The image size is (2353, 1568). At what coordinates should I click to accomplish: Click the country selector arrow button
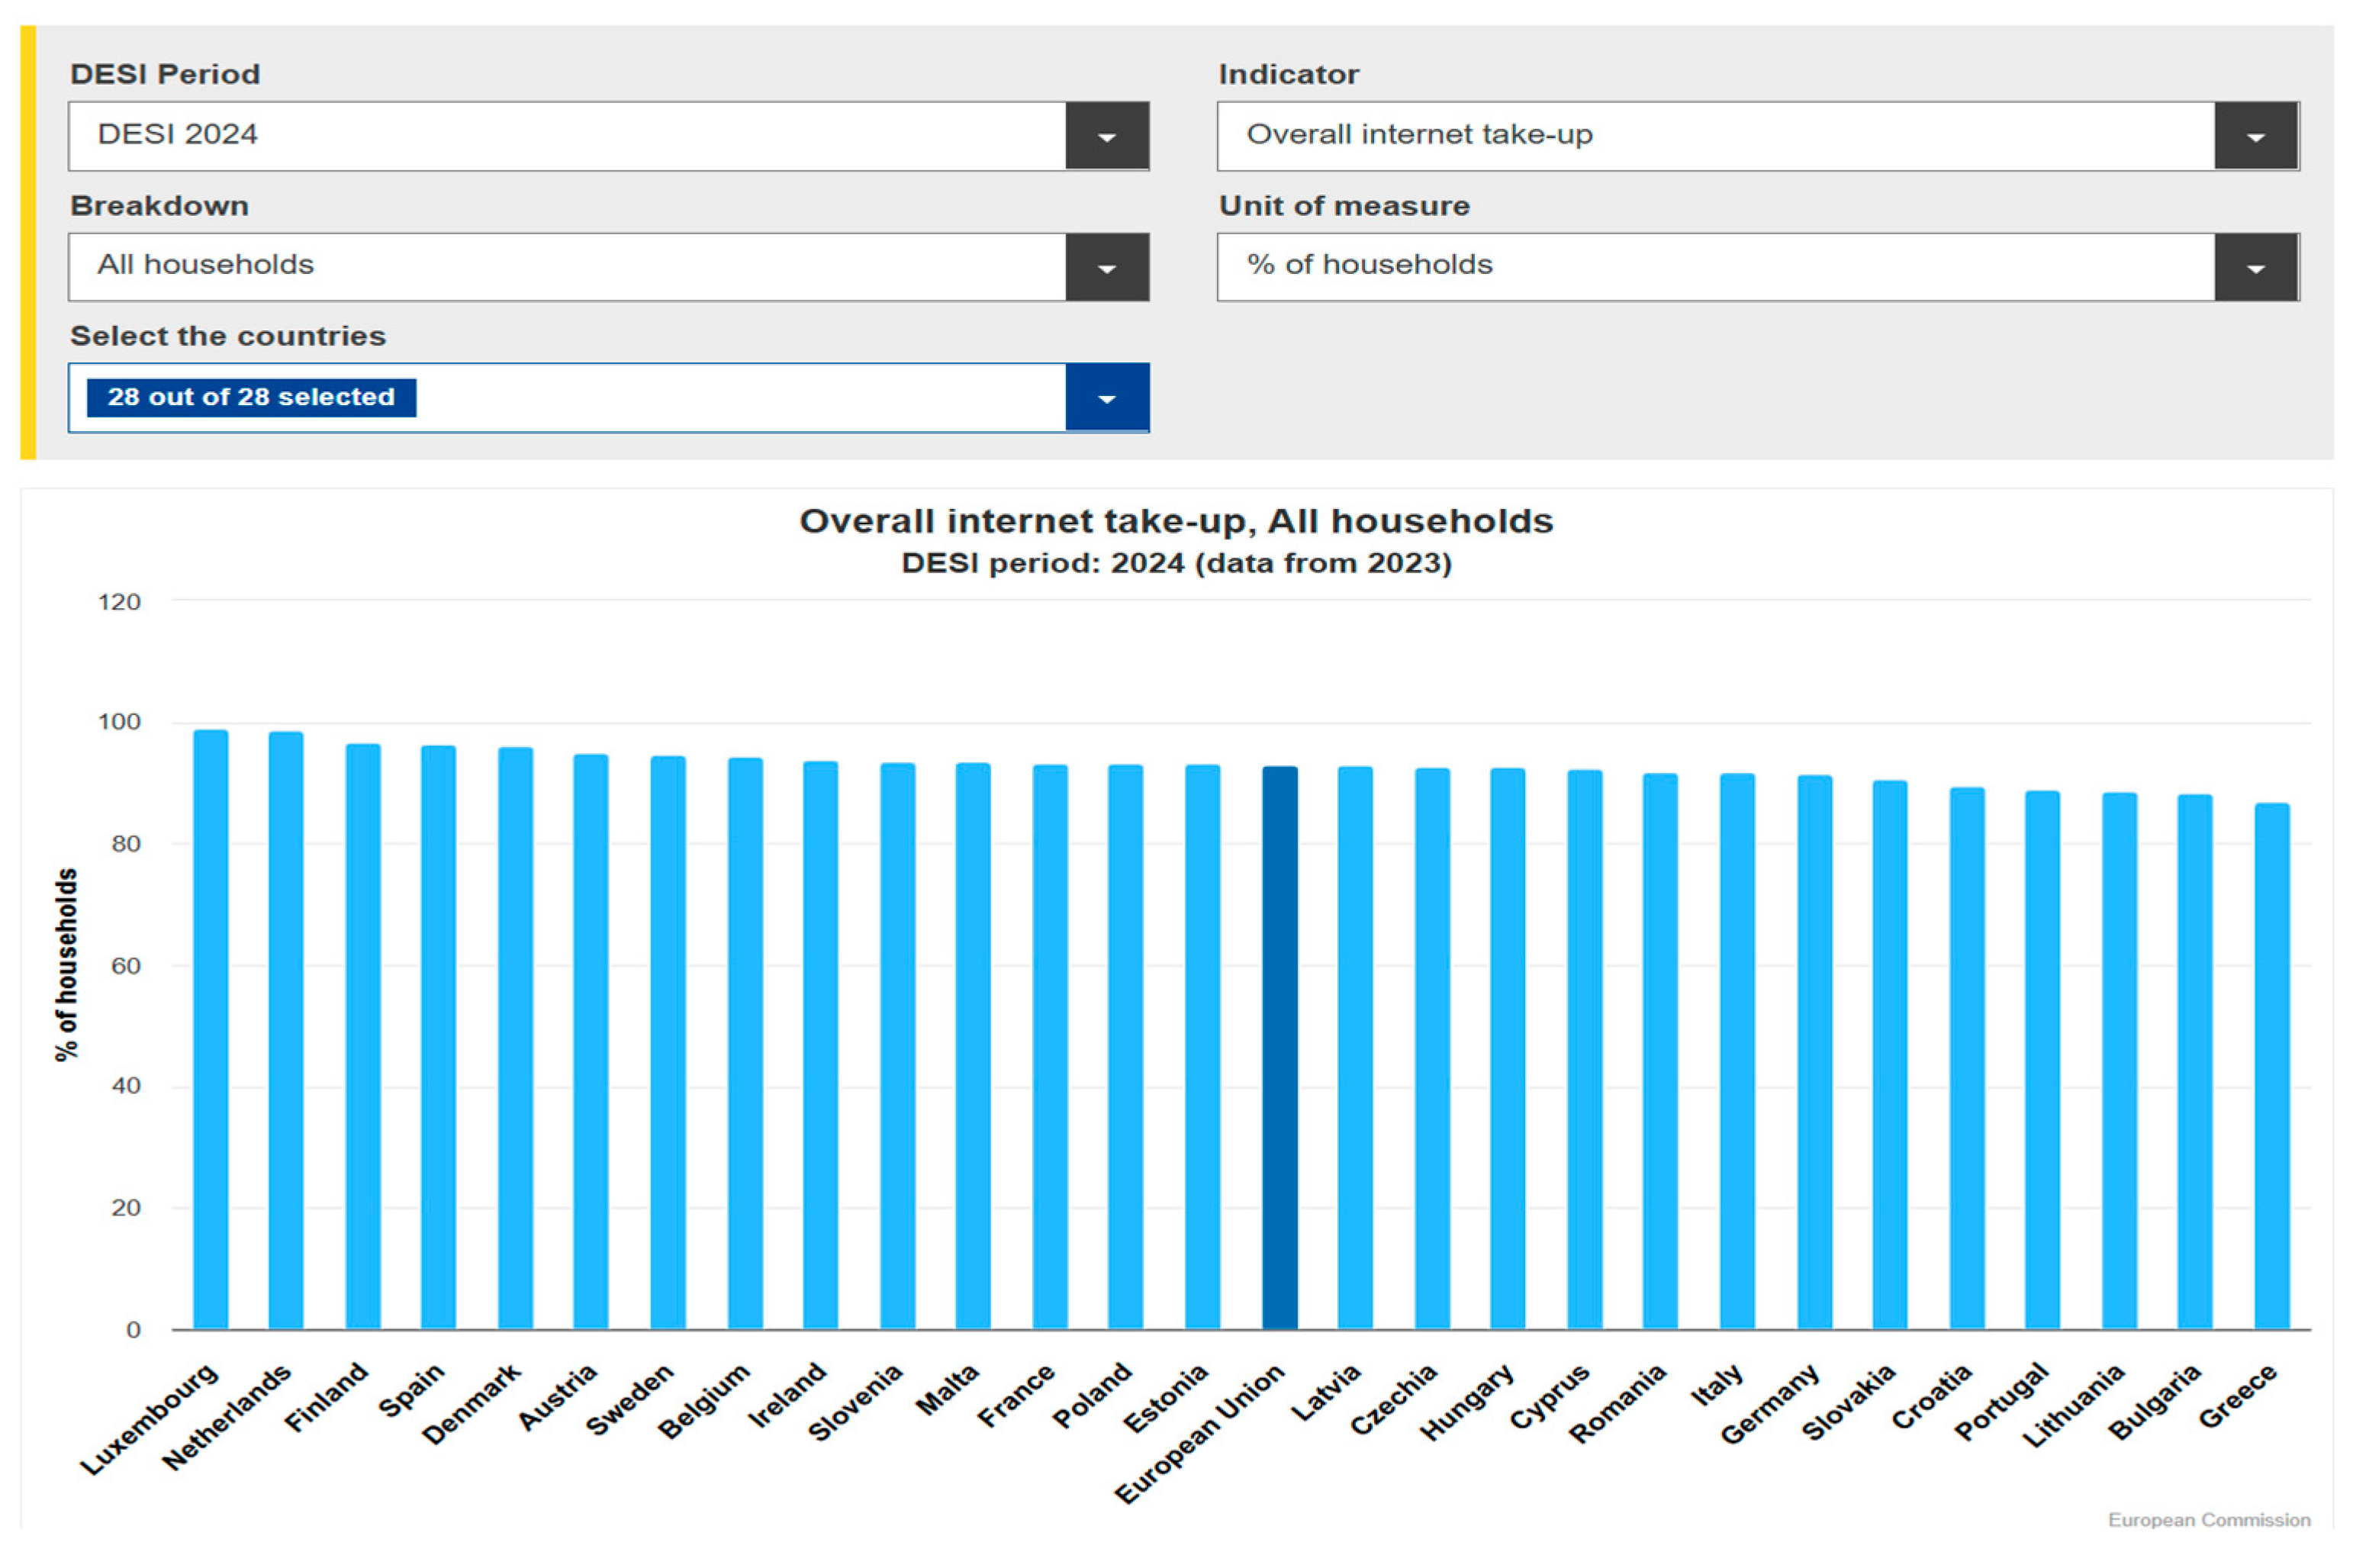pos(1106,398)
